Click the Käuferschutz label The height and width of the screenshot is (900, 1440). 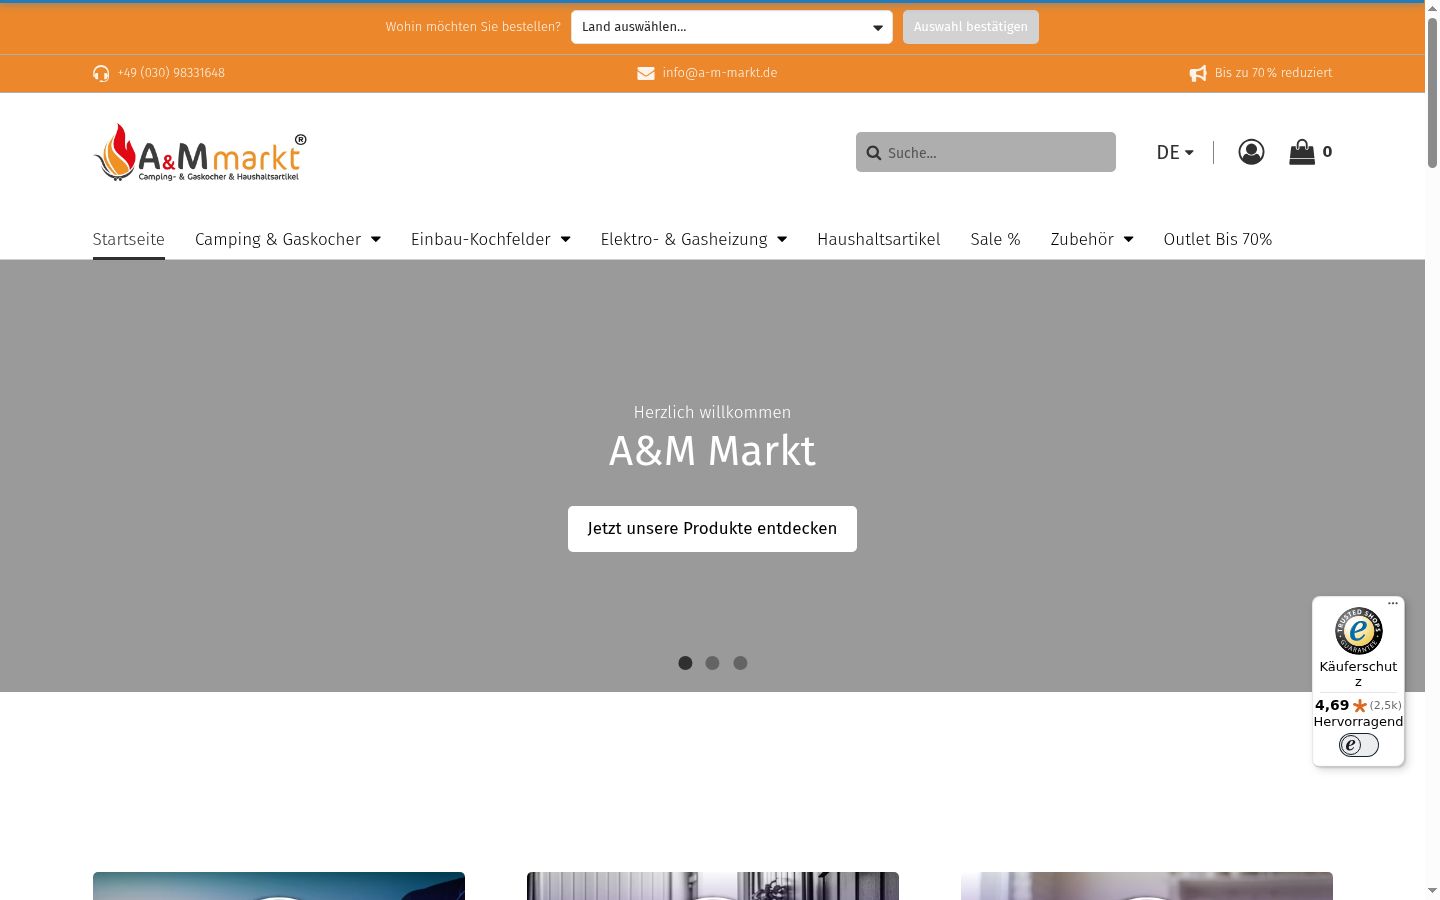(x=1358, y=673)
